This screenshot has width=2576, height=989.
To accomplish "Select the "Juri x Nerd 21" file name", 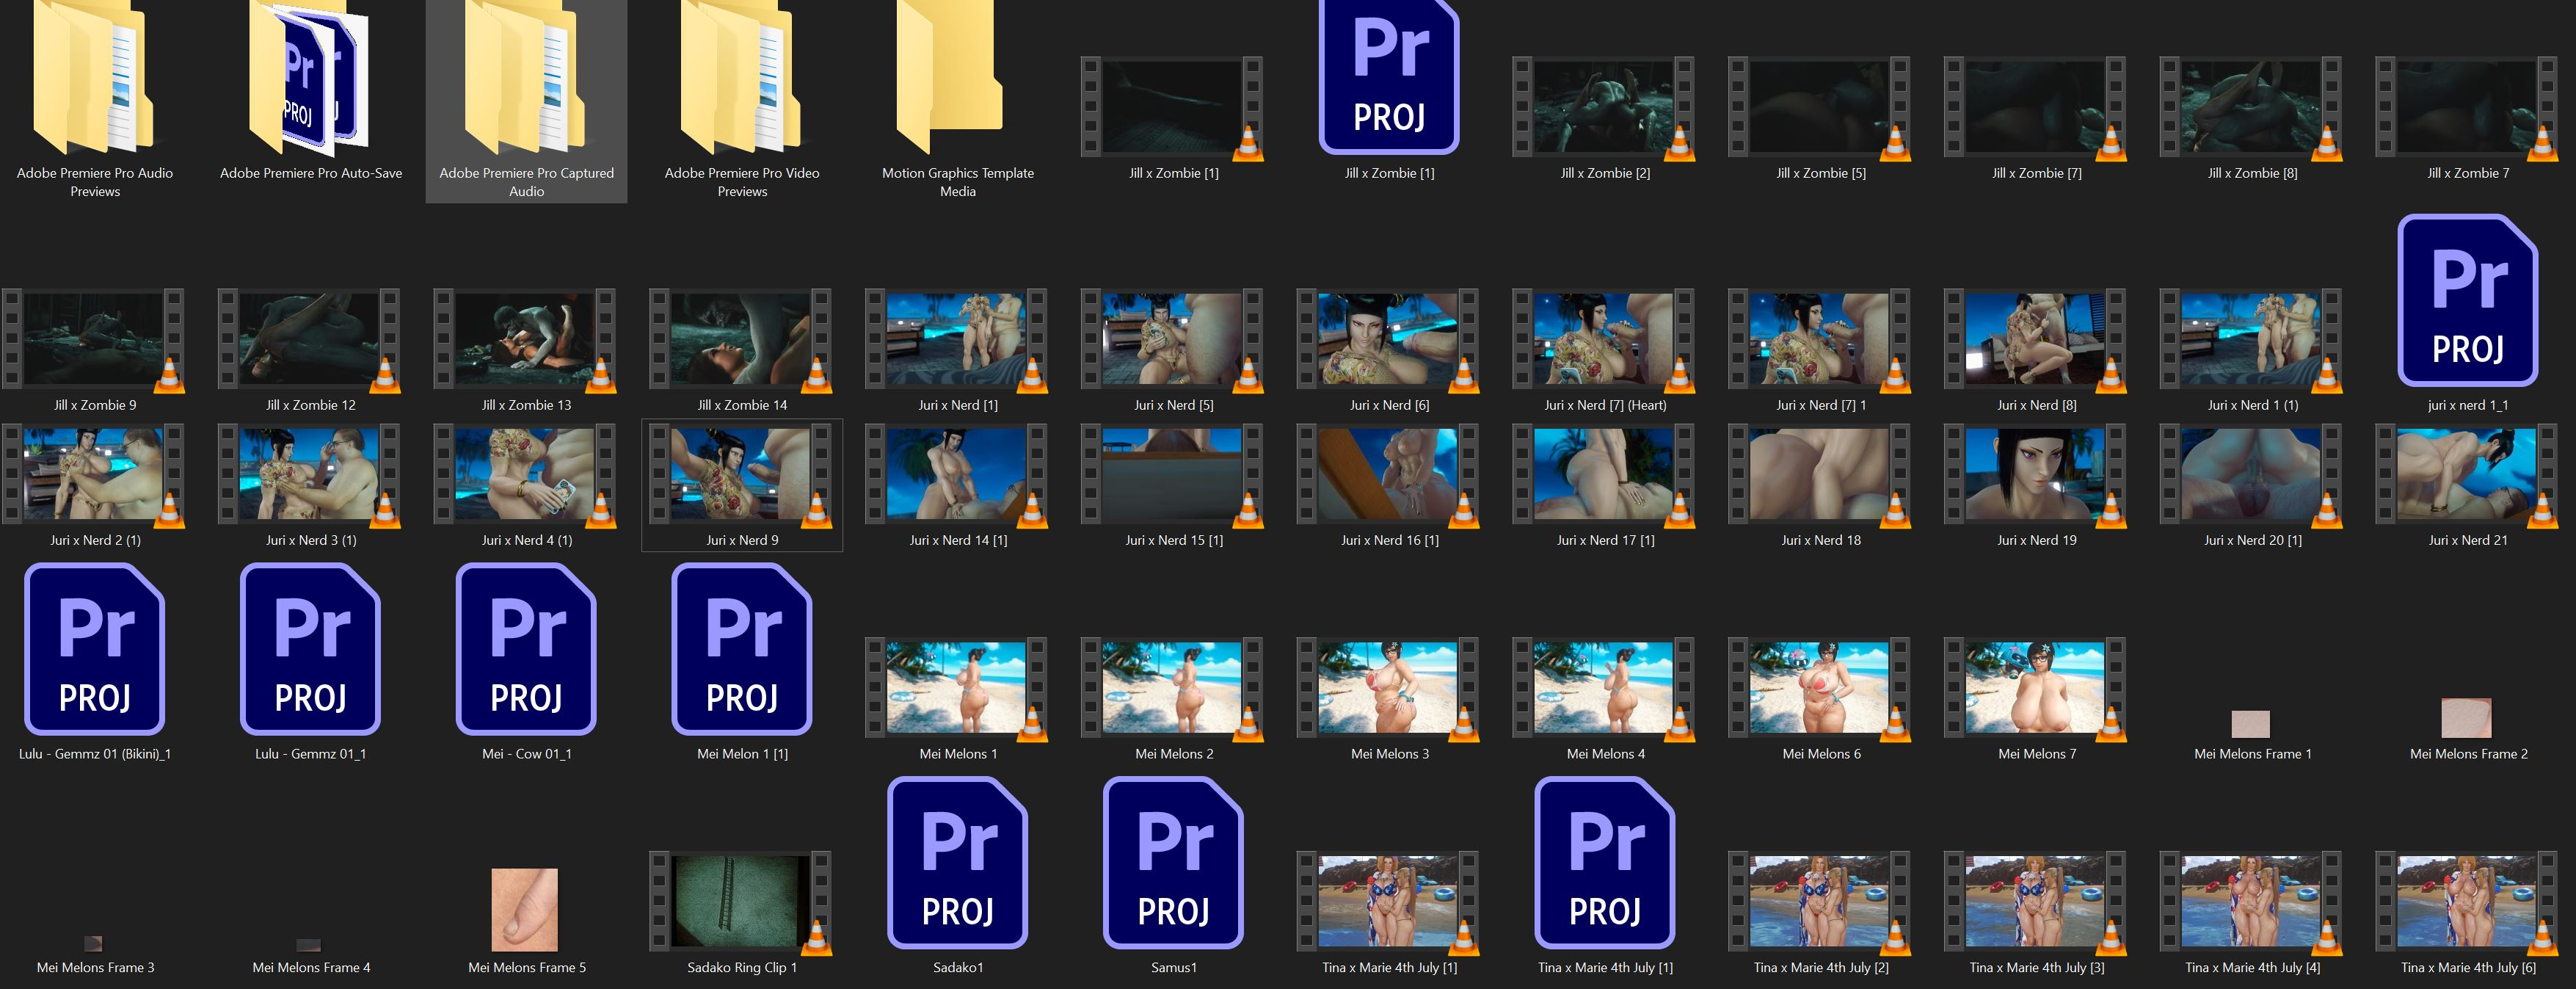I will [x=2468, y=540].
